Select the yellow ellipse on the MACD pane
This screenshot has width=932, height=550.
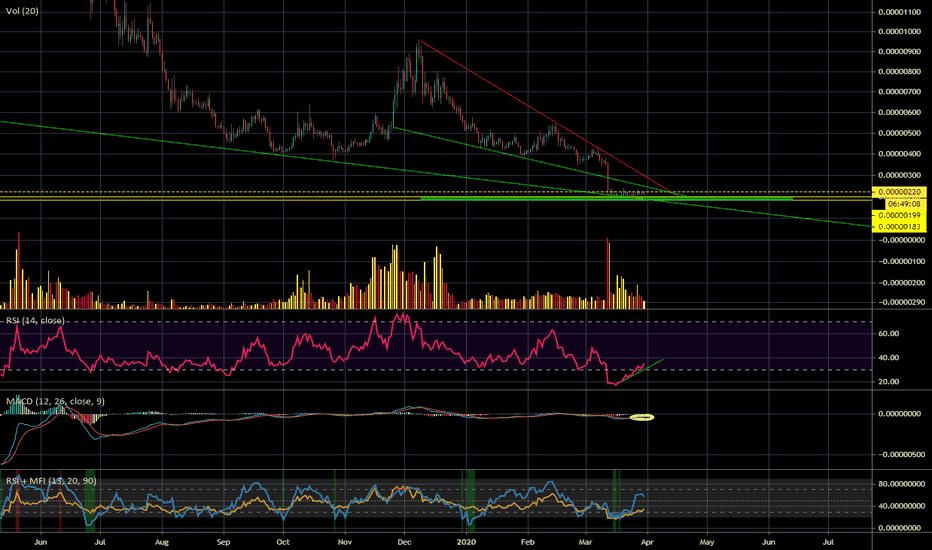[641, 417]
